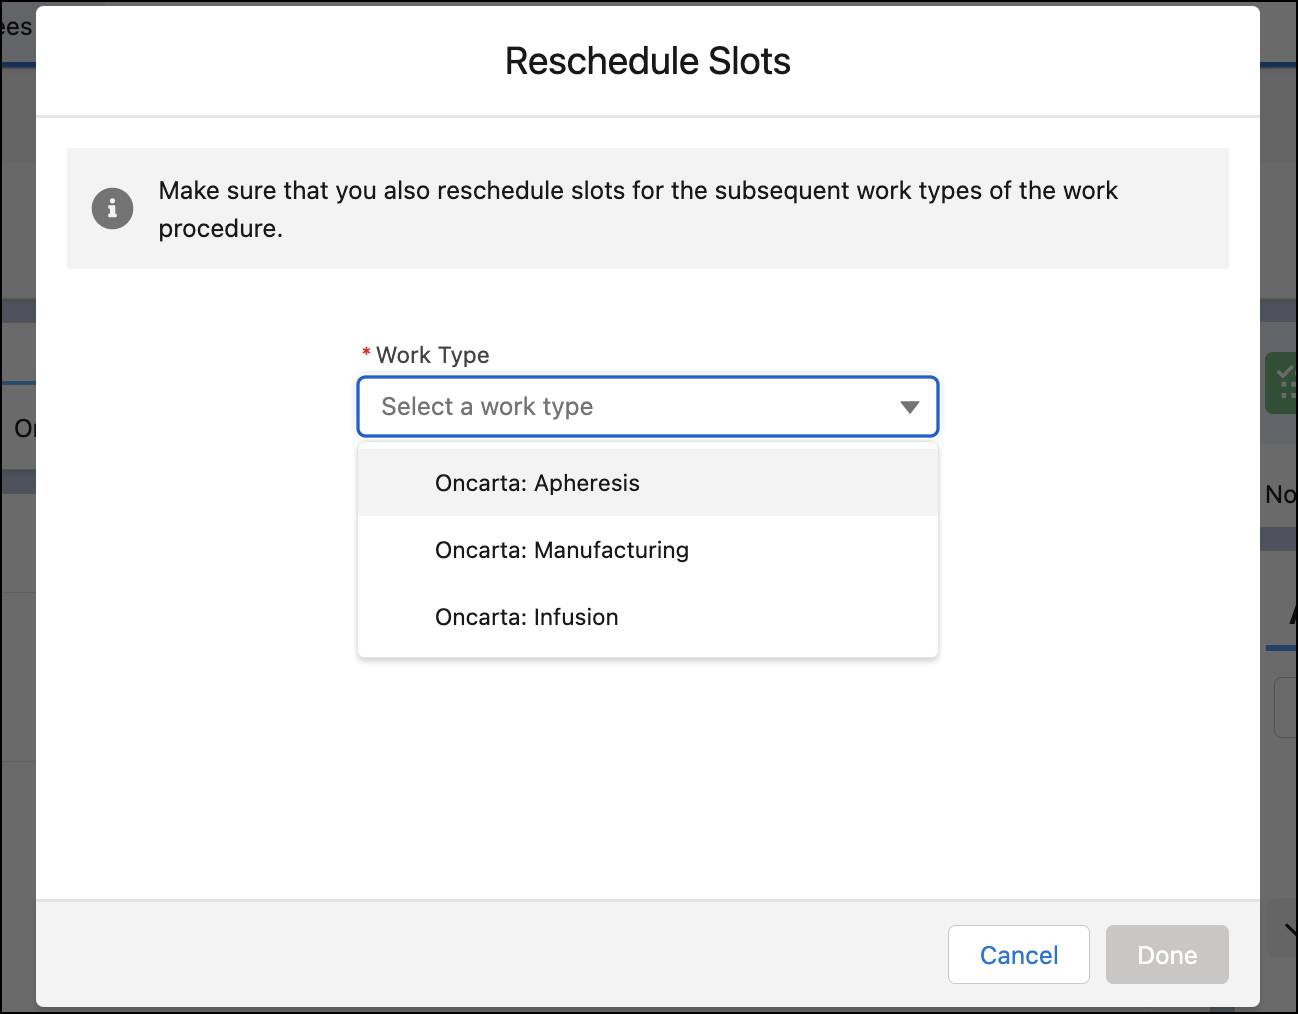The height and width of the screenshot is (1014, 1298).
Task: Click the Done button
Action: point(1166,955)
